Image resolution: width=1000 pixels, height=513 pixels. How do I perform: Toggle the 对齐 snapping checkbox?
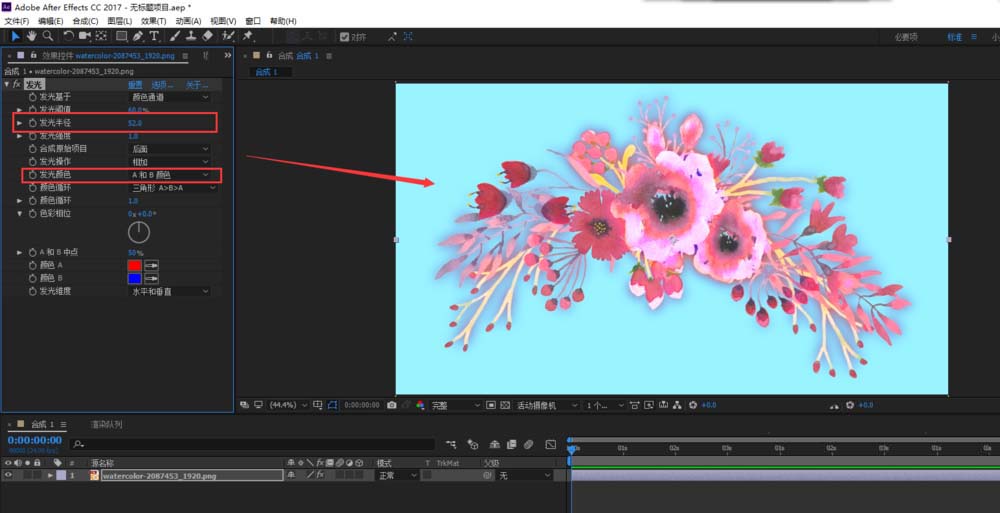[345, 37]
